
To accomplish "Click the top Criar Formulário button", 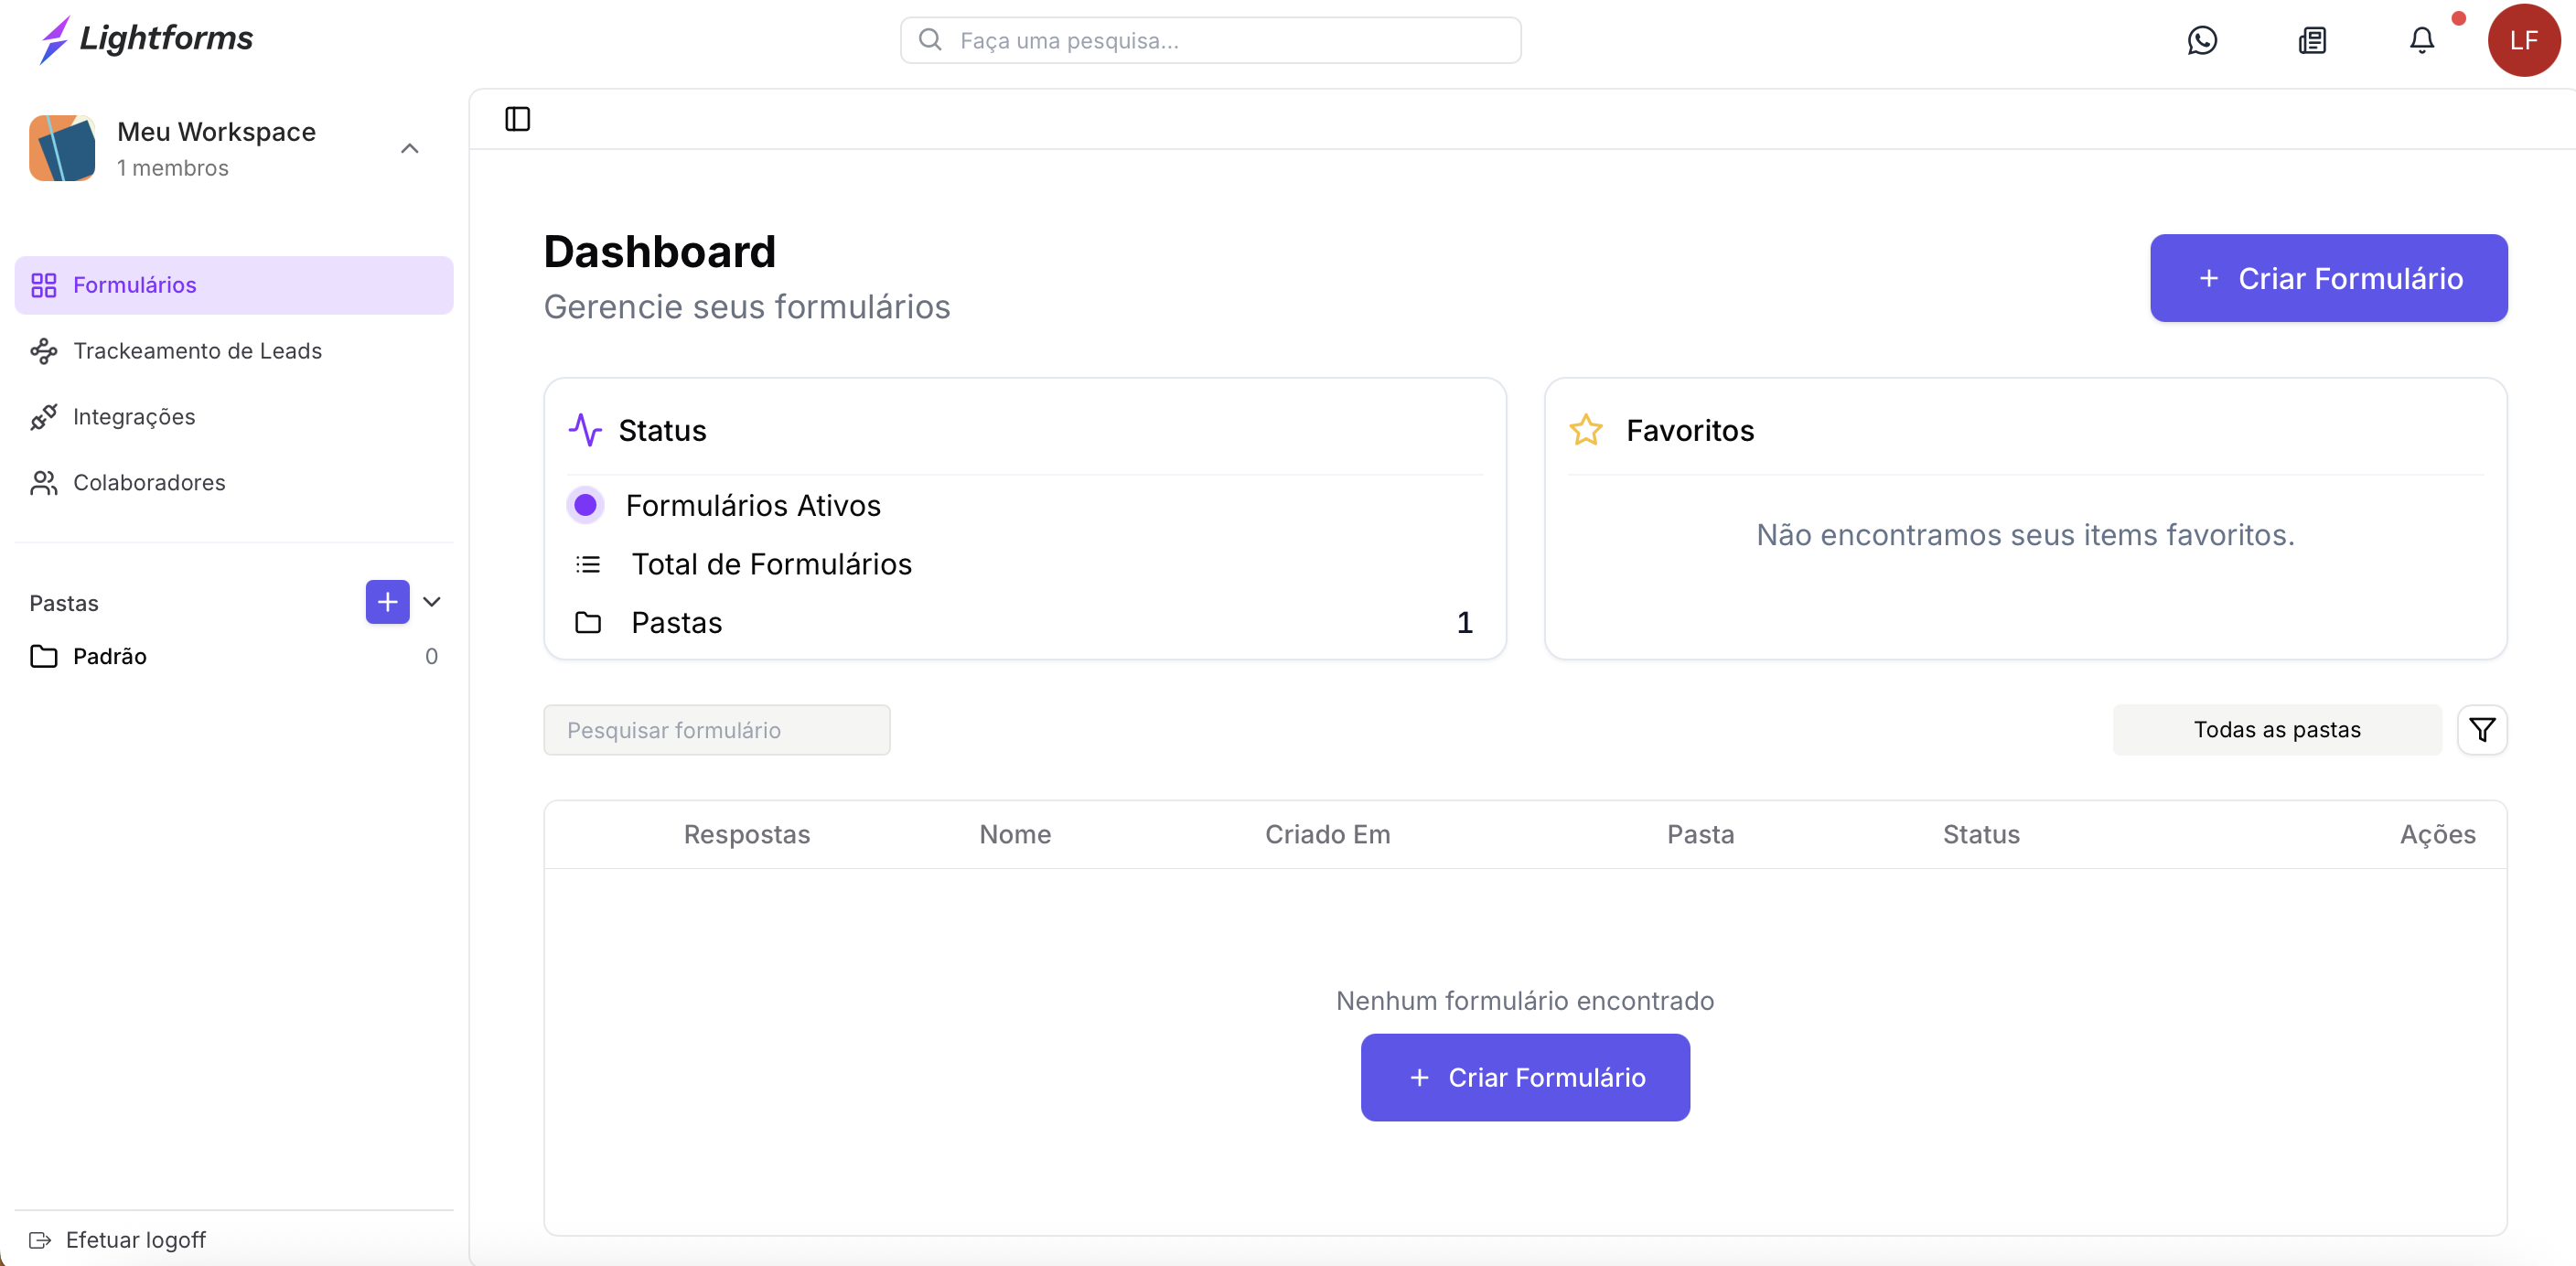I will [x=2328, y=278].
